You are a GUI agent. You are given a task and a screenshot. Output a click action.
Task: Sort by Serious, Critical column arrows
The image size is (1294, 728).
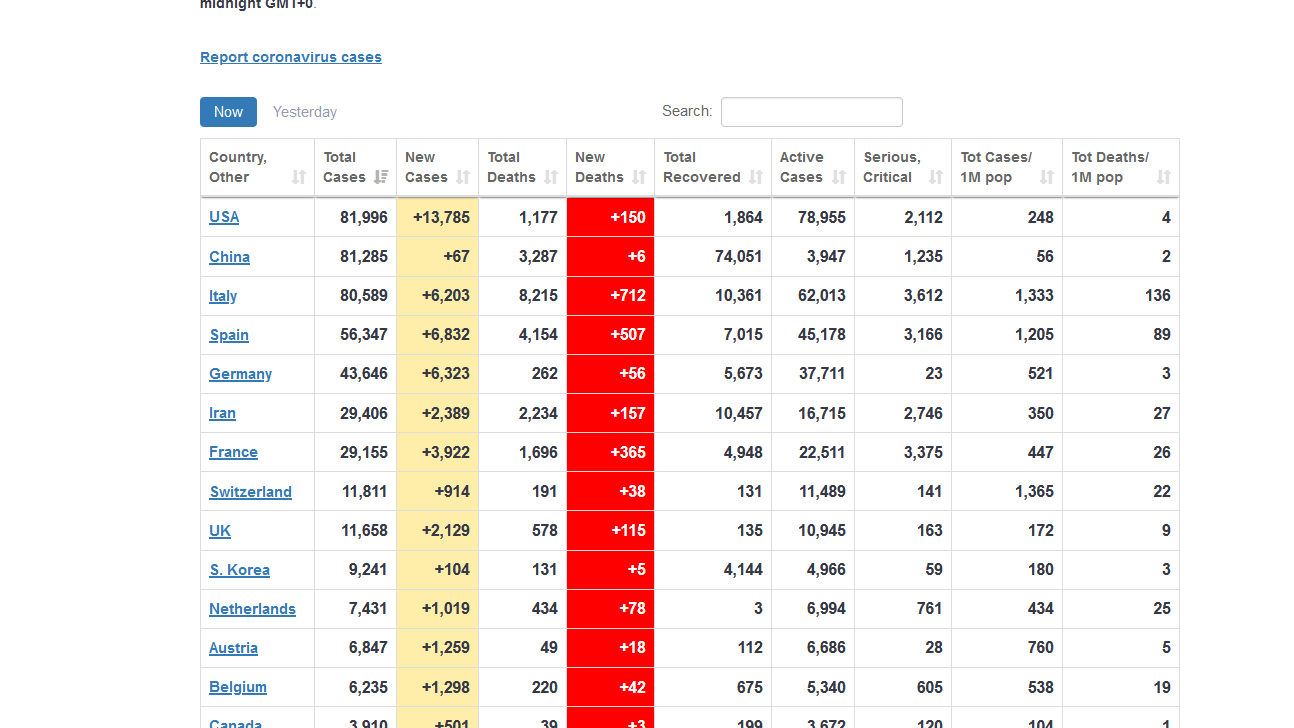[936, 177]
